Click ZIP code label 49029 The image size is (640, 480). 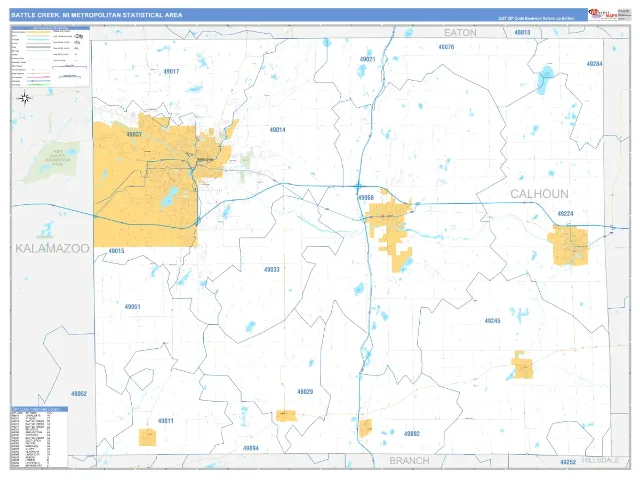point(305,391)
